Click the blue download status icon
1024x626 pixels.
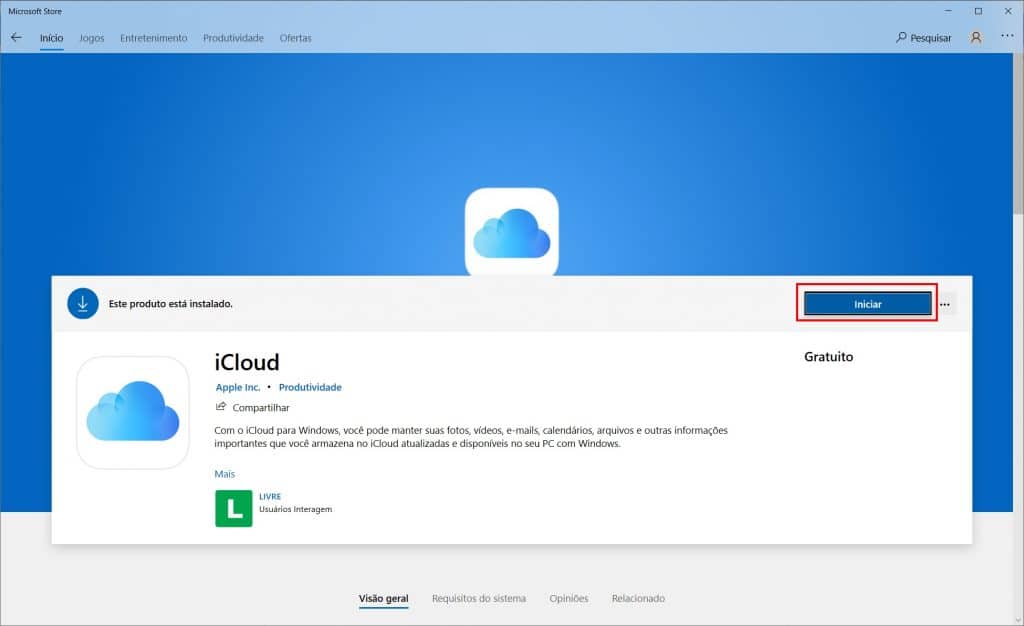pyautogui.click(x=83, y=304)
